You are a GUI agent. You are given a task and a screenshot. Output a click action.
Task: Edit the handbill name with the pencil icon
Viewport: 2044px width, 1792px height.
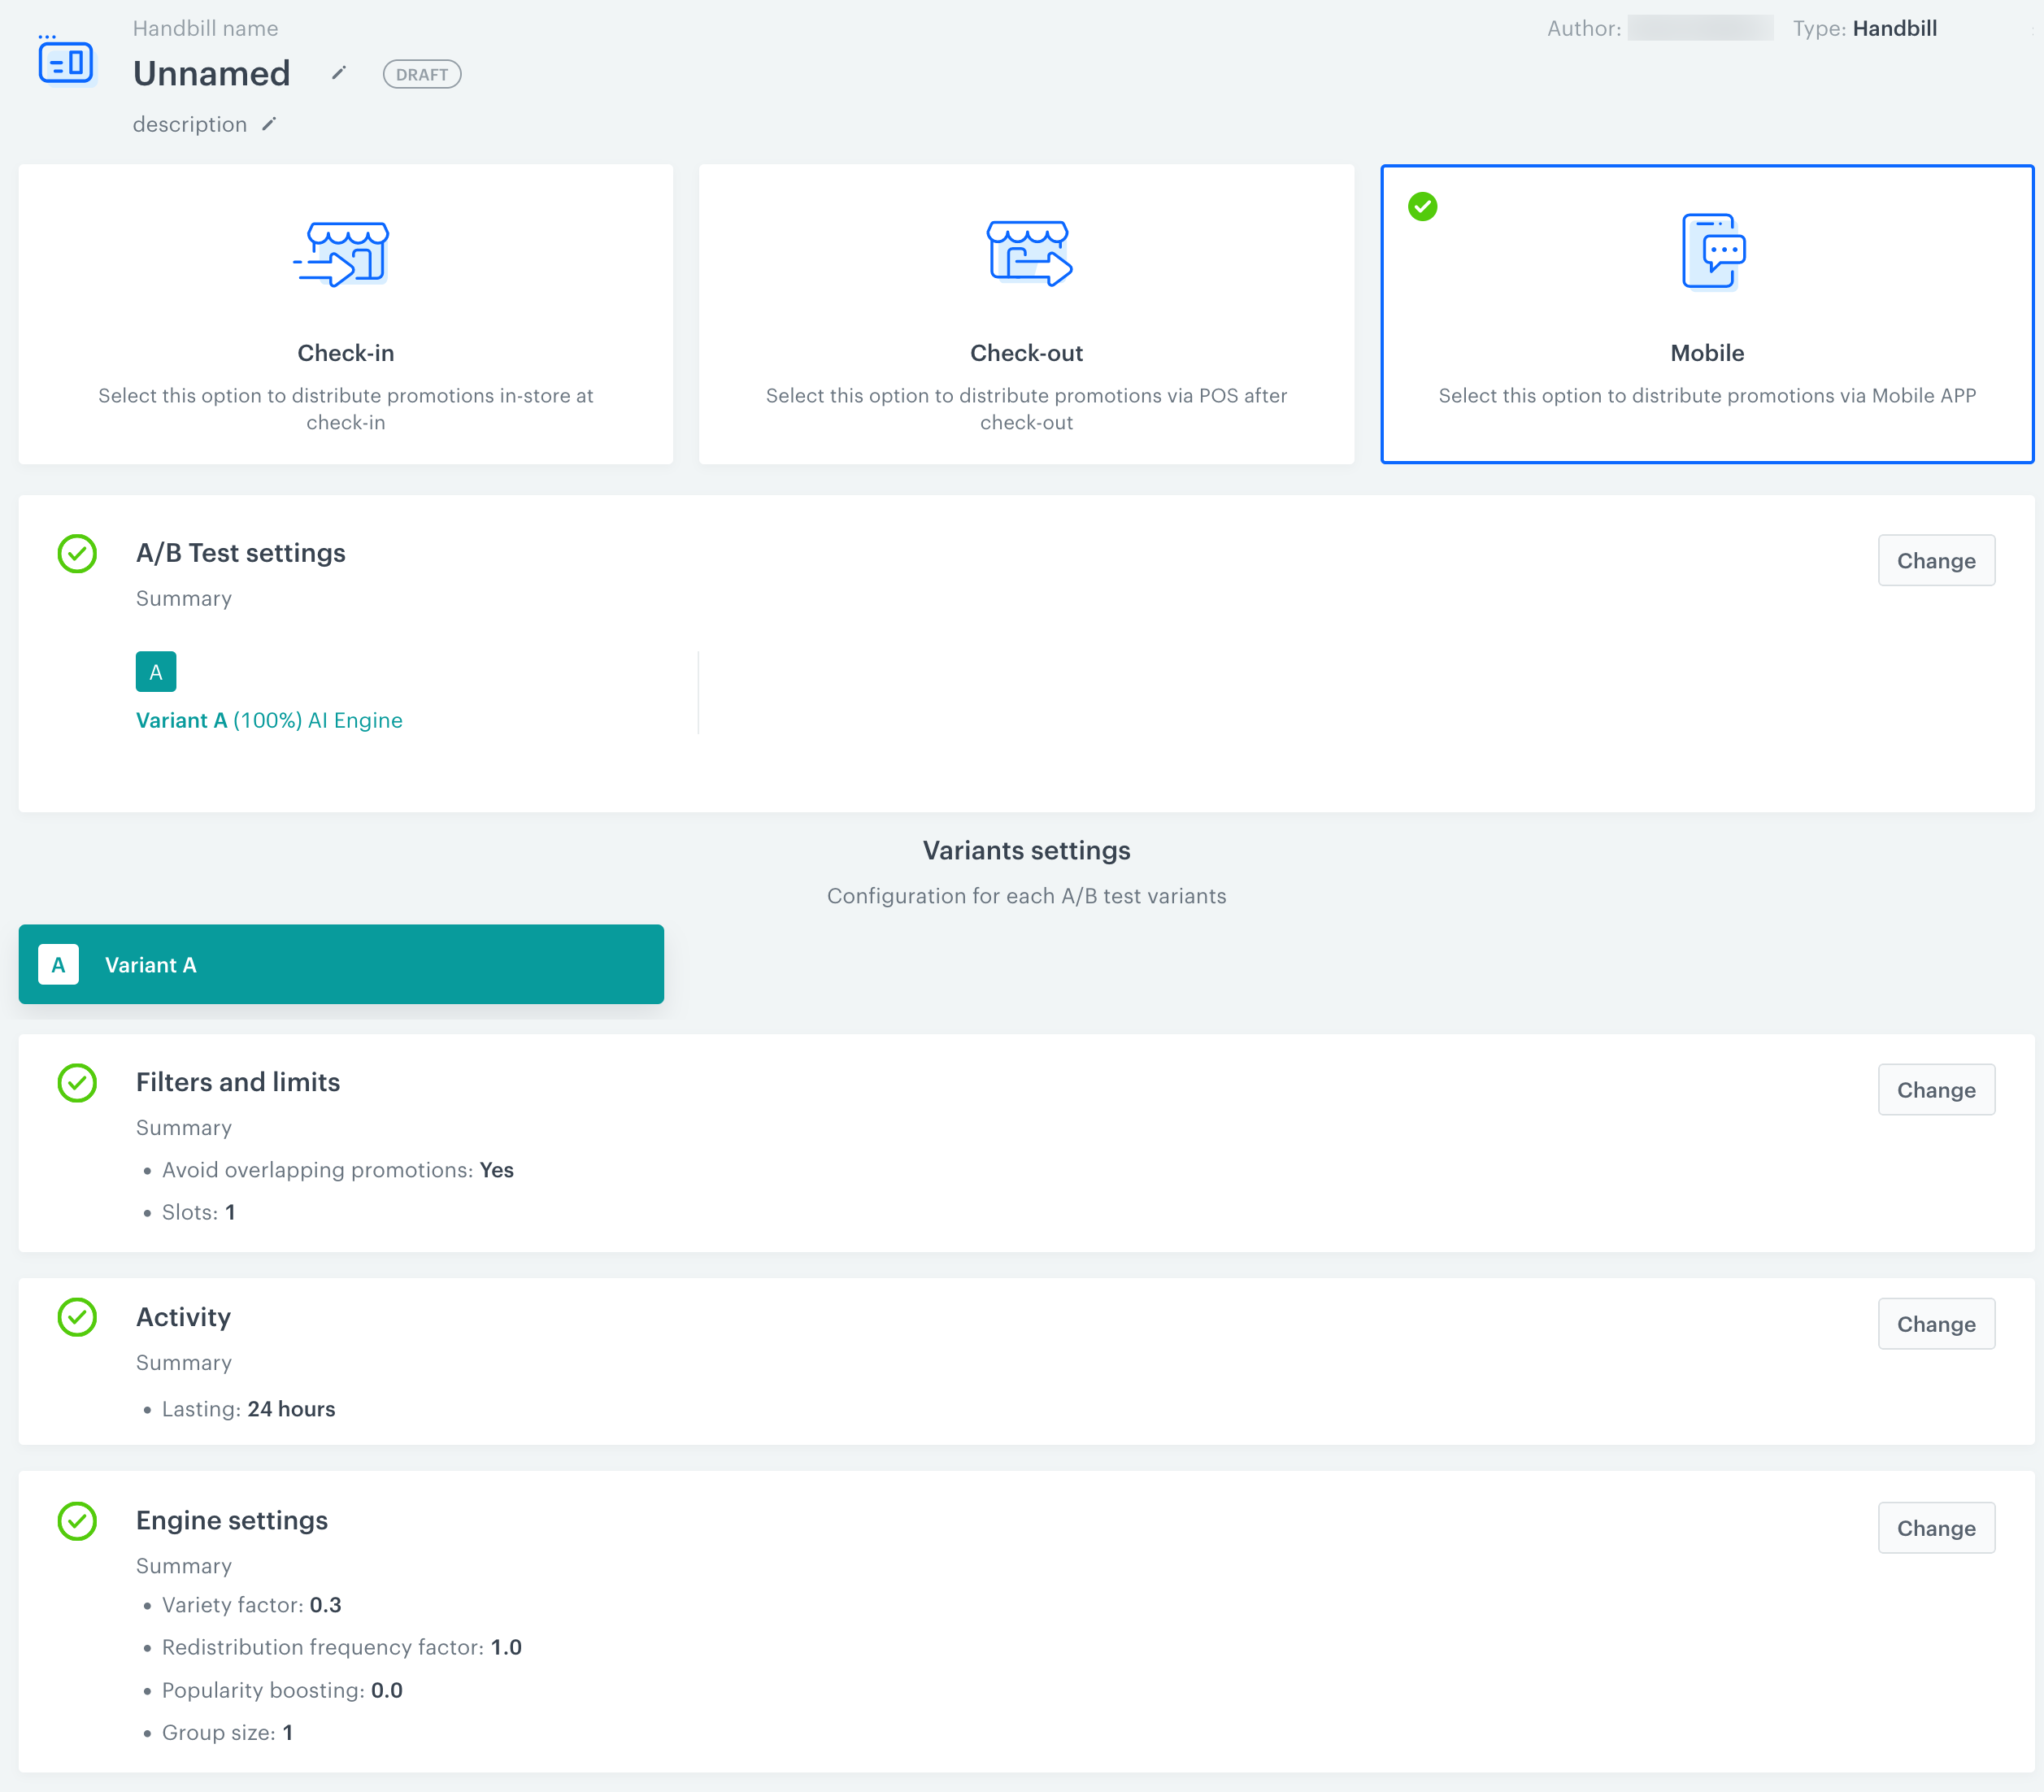click(338, 73)
